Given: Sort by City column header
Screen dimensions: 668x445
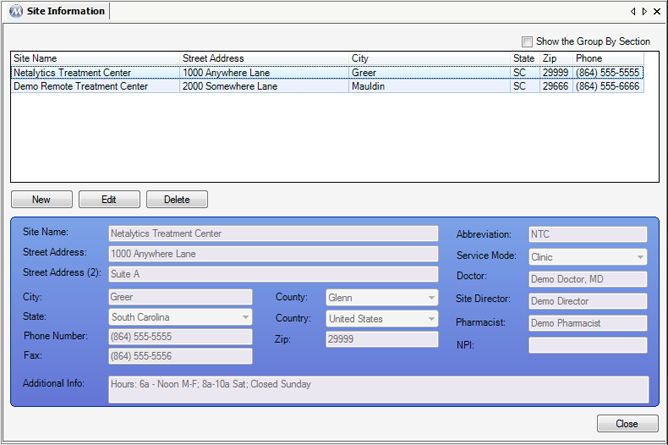Looking at the screenshot, I should (429, 58).
